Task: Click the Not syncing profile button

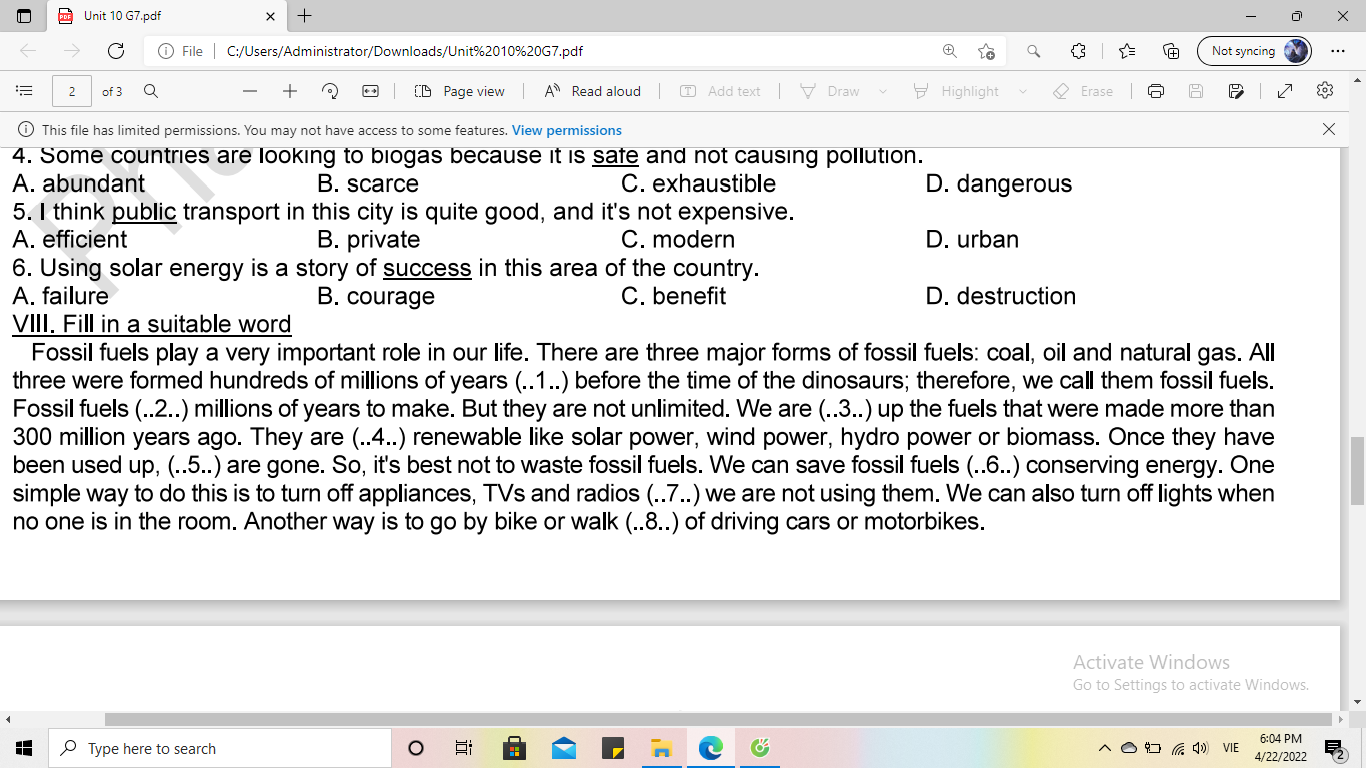Action: pos(1254,51)
